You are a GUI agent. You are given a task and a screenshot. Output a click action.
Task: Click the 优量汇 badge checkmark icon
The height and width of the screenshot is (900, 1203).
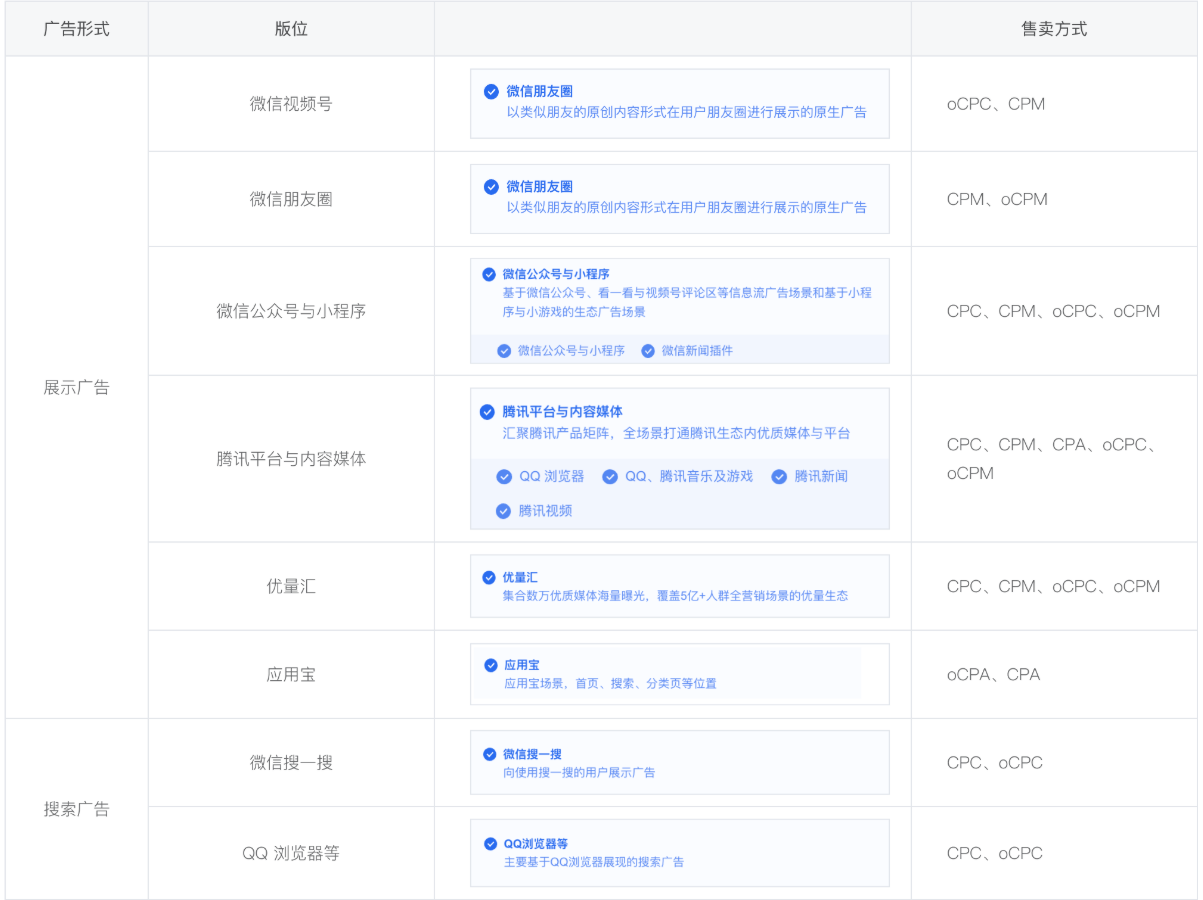pyautogui.click(x=490, y=577)
